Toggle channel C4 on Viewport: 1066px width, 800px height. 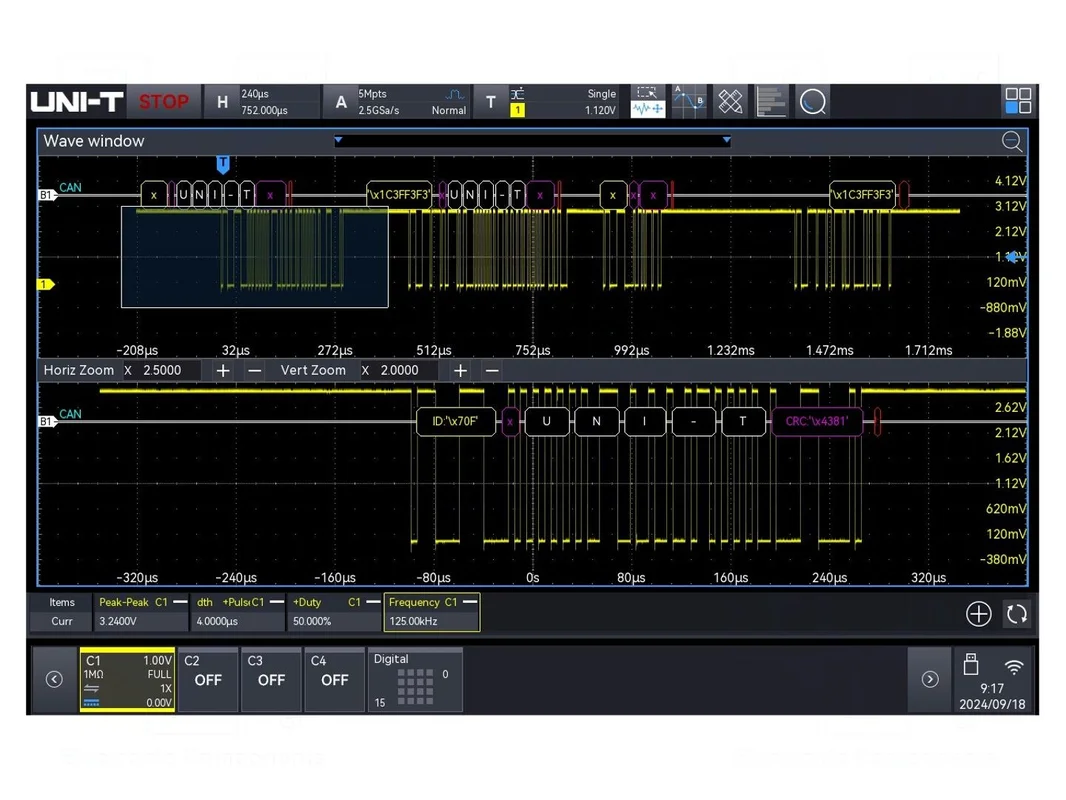(334, 679)
